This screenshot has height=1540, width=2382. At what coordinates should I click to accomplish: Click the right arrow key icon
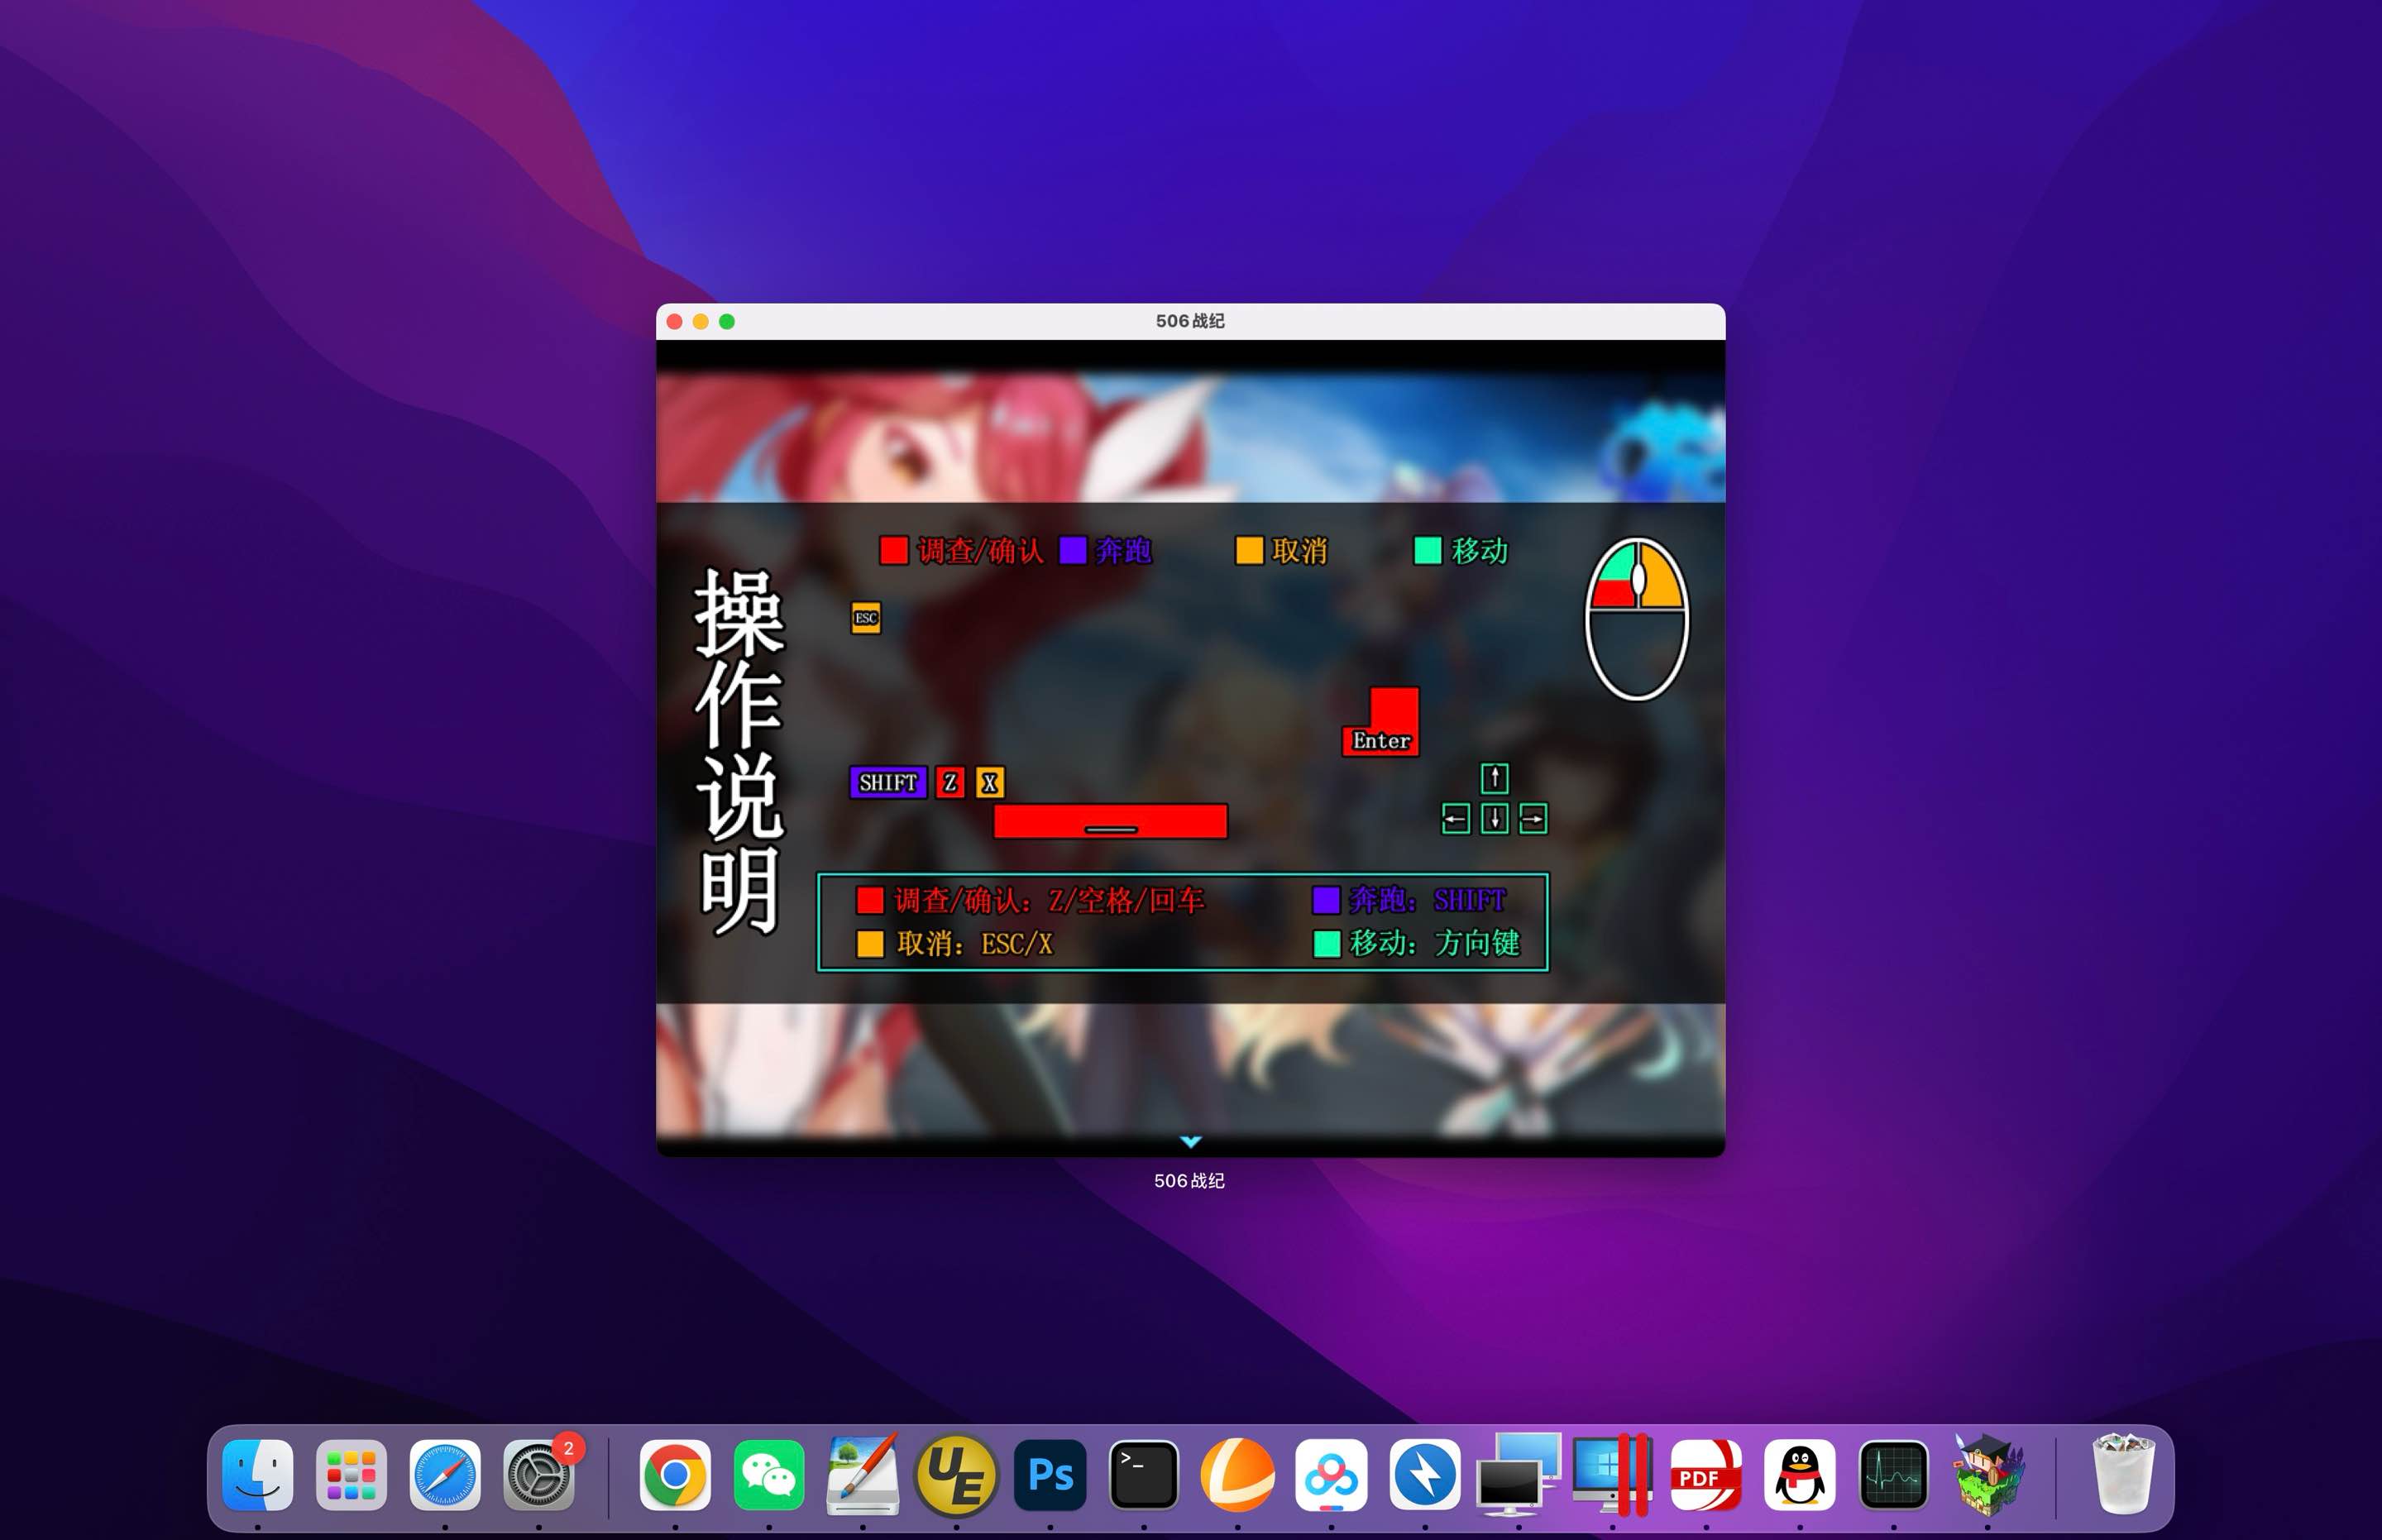(x=1533, y=818)
